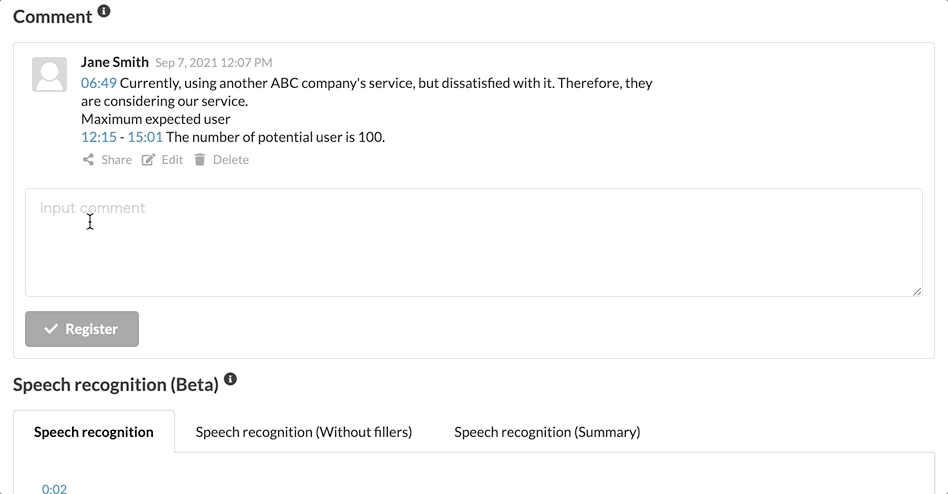The width and height of the screenshot is (948, 494).
Task: Select the Speech recognition tab
Action: click(x=94, y=432)
